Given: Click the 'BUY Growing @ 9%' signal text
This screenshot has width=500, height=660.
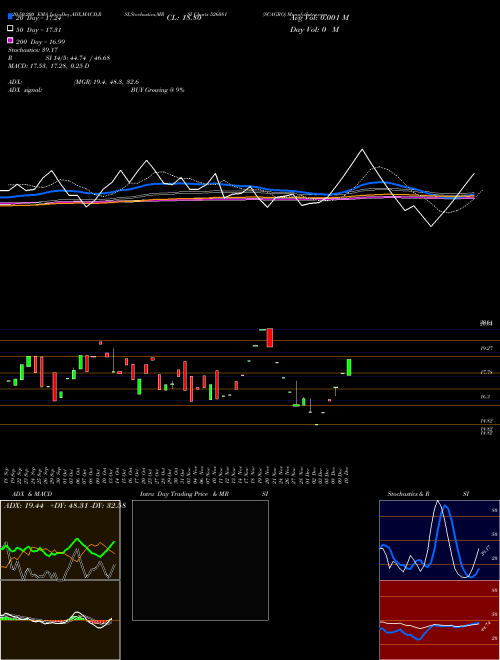Looking at the screenshot, I should (157, 90).
